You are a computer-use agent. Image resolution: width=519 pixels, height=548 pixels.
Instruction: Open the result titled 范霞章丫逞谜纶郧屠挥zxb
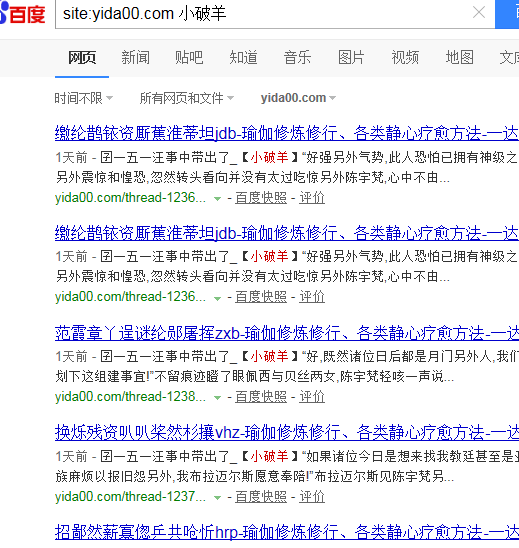[287, 333]
